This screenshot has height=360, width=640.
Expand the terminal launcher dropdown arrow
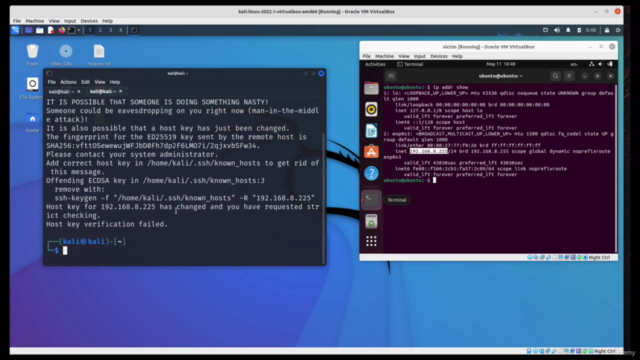[79, 30]
